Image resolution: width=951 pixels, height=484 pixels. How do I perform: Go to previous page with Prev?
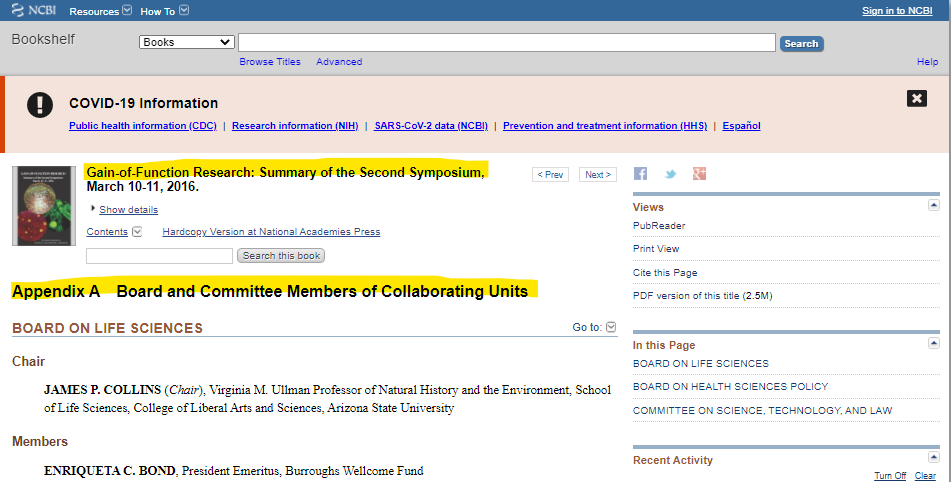tap(550, 175)
